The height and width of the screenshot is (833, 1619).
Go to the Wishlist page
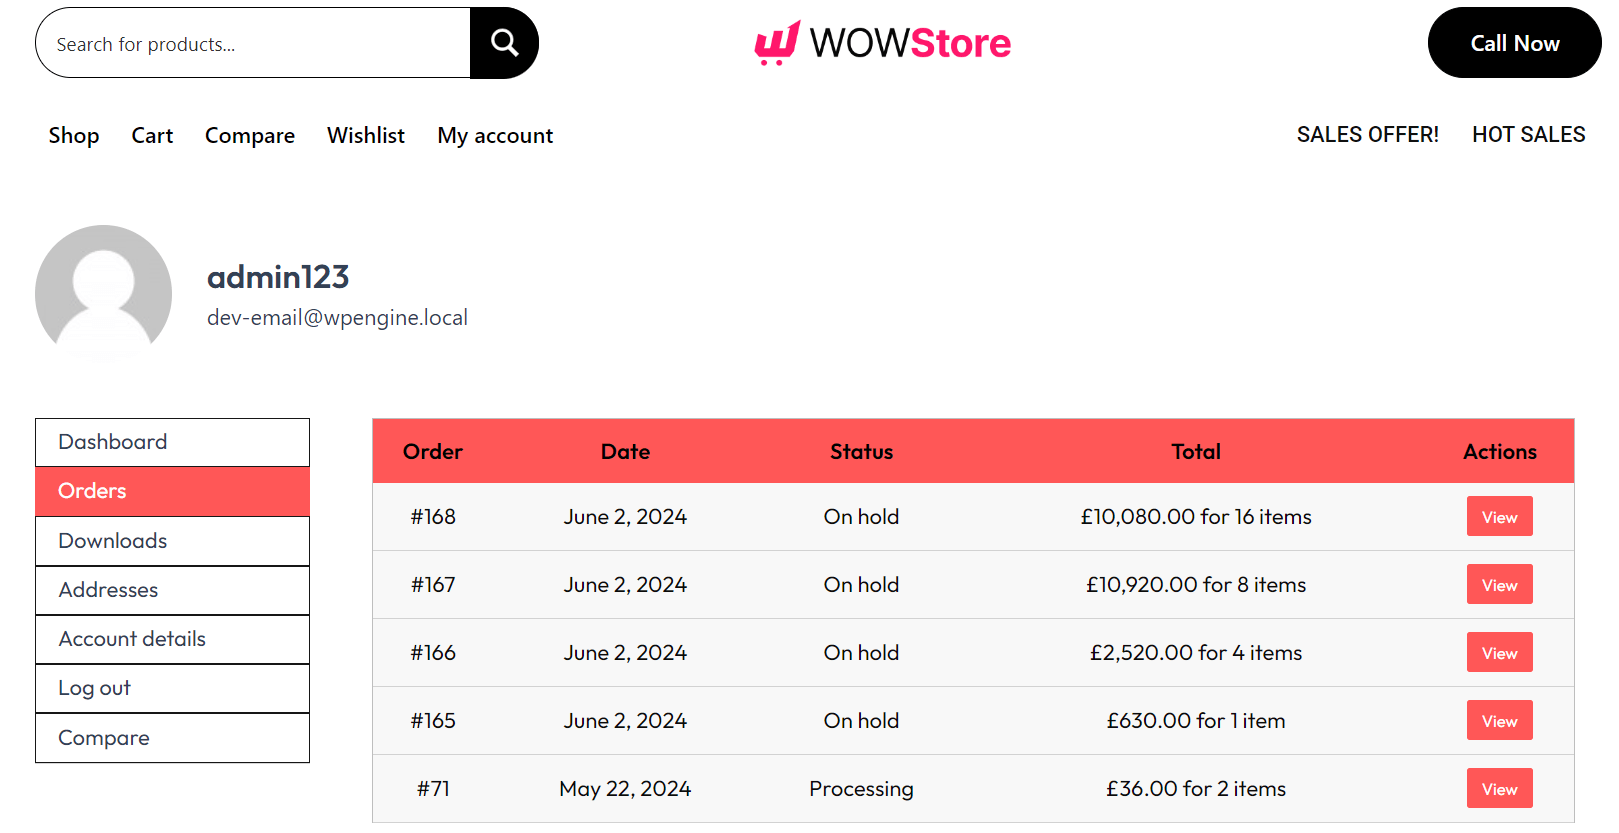[x=365, y=135]
